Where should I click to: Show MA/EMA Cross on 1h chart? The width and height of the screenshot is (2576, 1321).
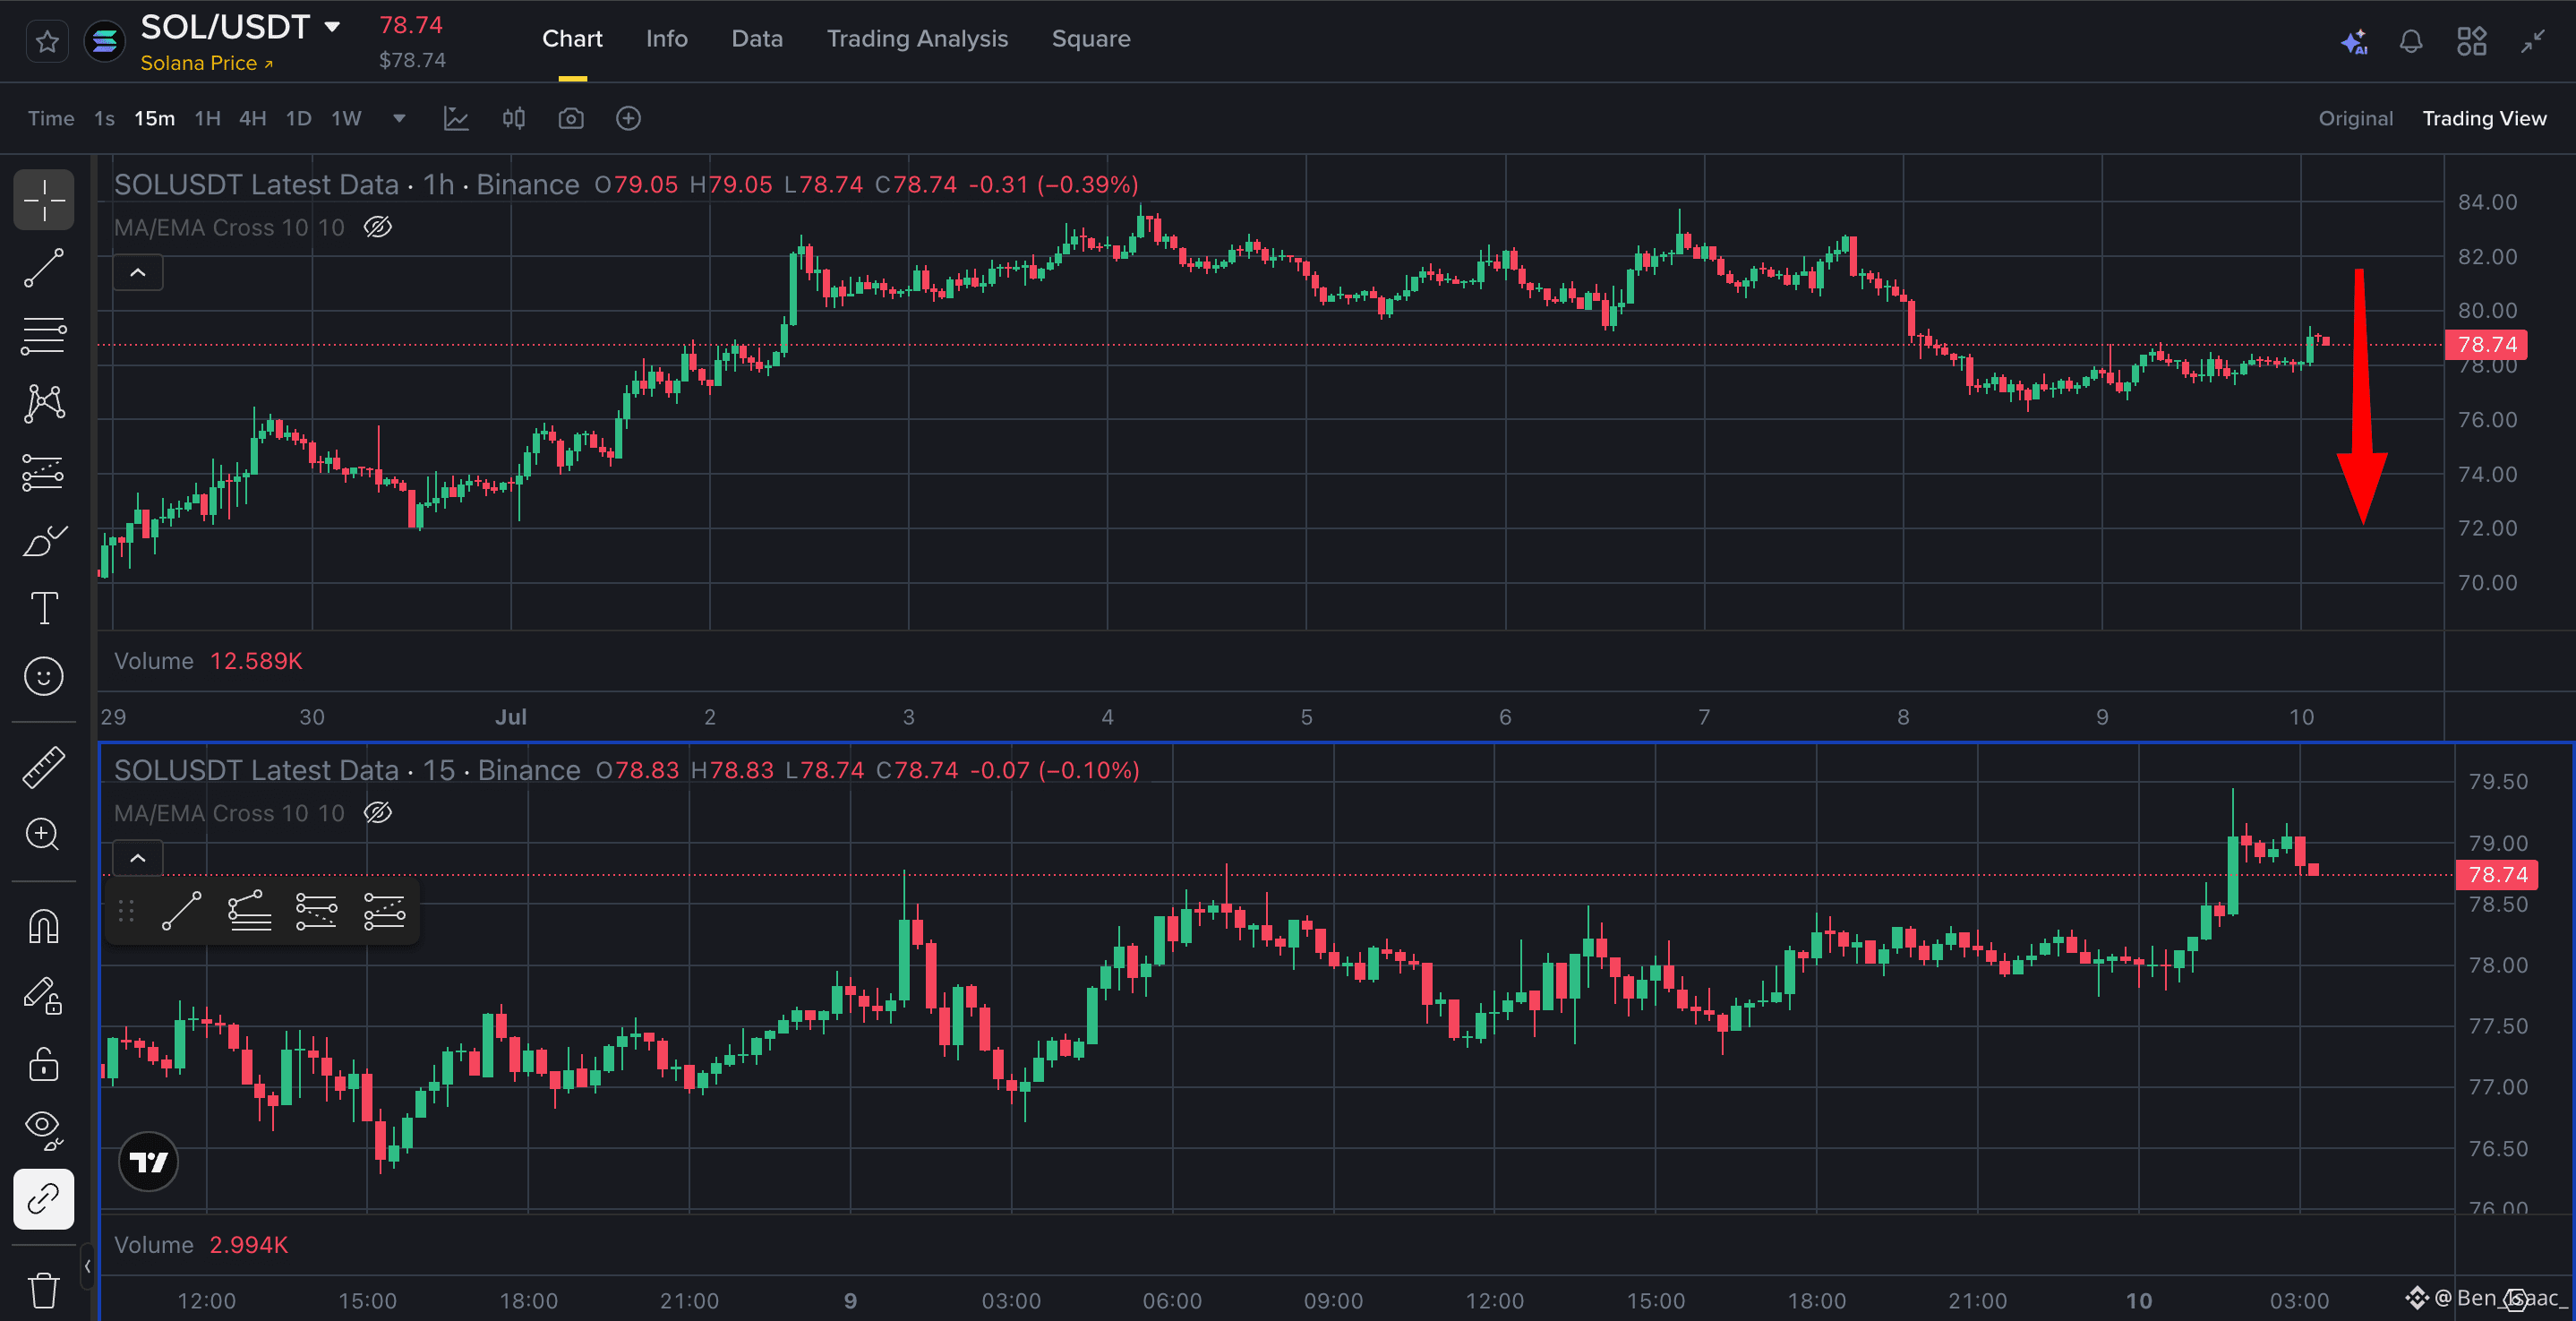pyautogui.click(x=377, y=227)
